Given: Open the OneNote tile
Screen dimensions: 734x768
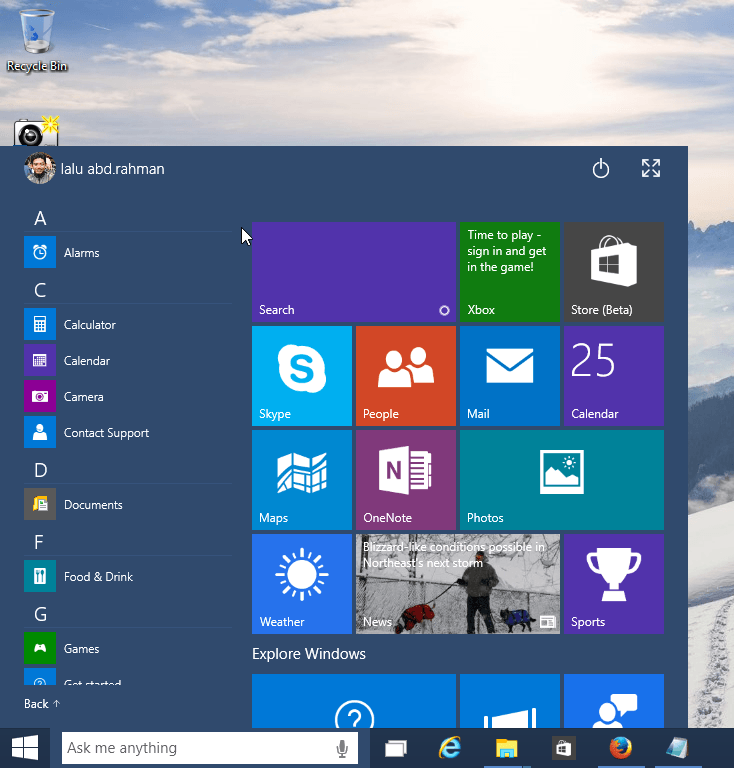Looking at the screenshot, I should click(x=406, y=480).
